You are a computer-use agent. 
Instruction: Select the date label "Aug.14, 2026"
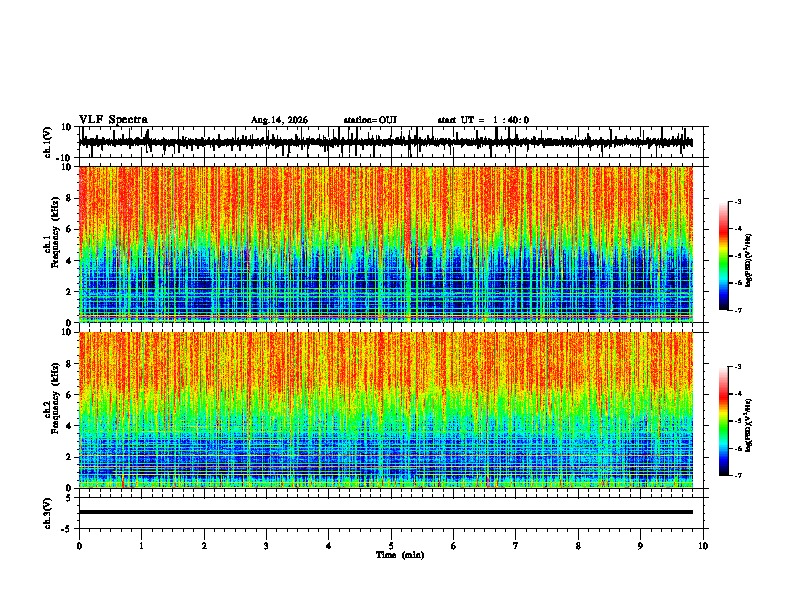pyautogui.click(x=279, y=120)
